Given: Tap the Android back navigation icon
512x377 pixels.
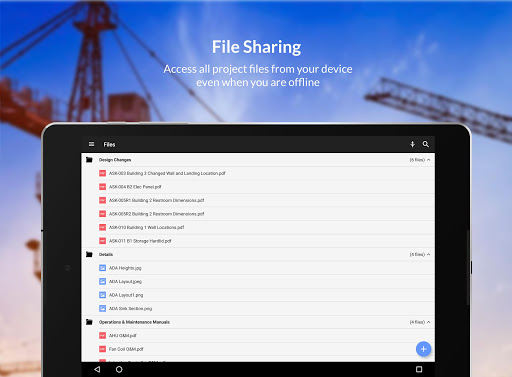Looking at the screenshot, I should 97,369.
